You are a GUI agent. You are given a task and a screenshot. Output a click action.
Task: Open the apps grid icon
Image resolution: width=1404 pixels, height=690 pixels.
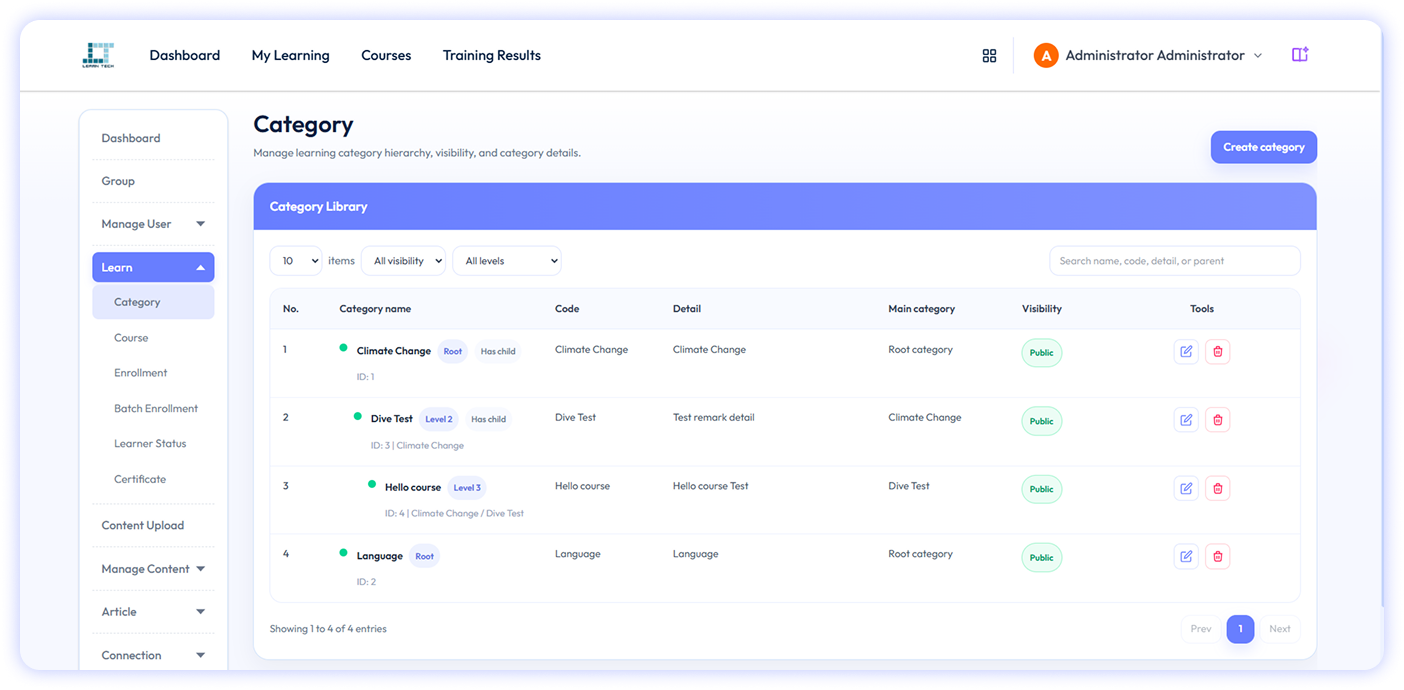(x=989, y=56)
